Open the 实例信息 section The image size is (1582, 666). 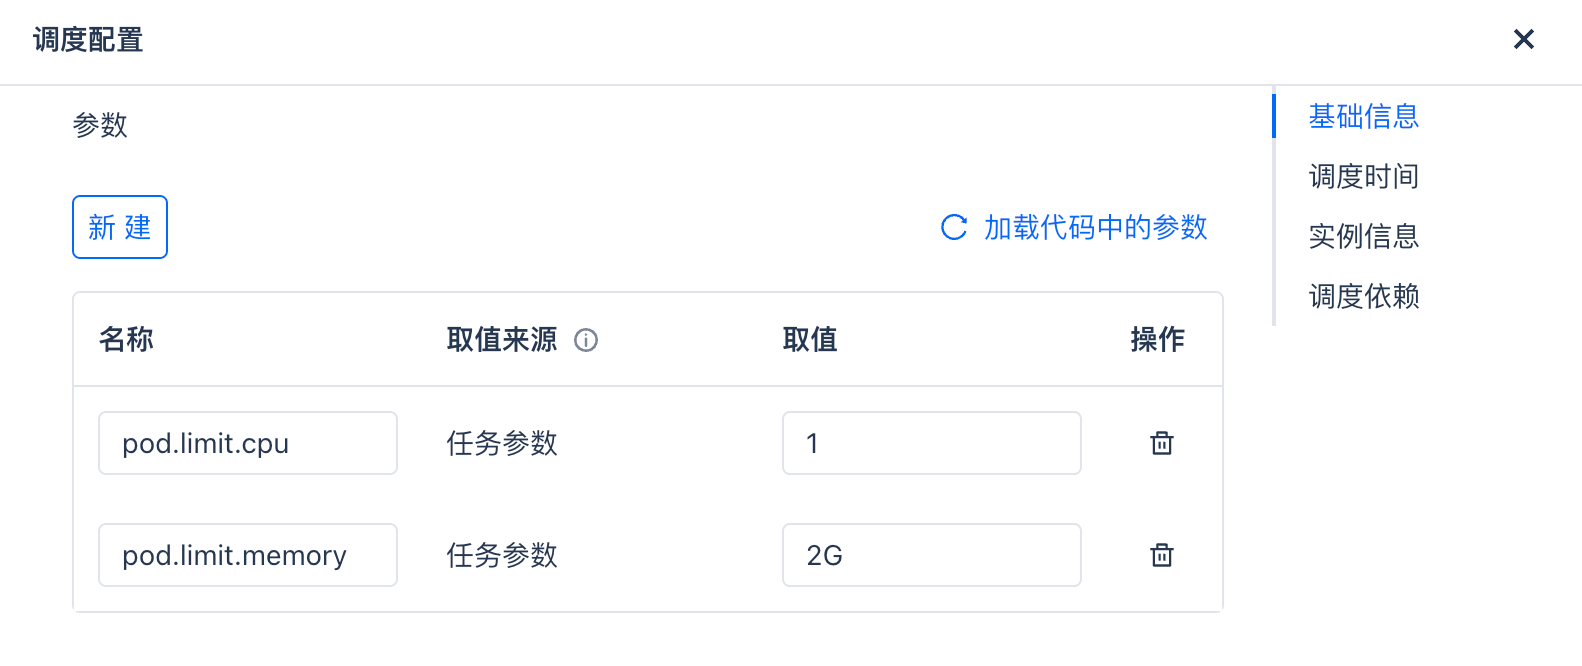tap(1363, 236)
